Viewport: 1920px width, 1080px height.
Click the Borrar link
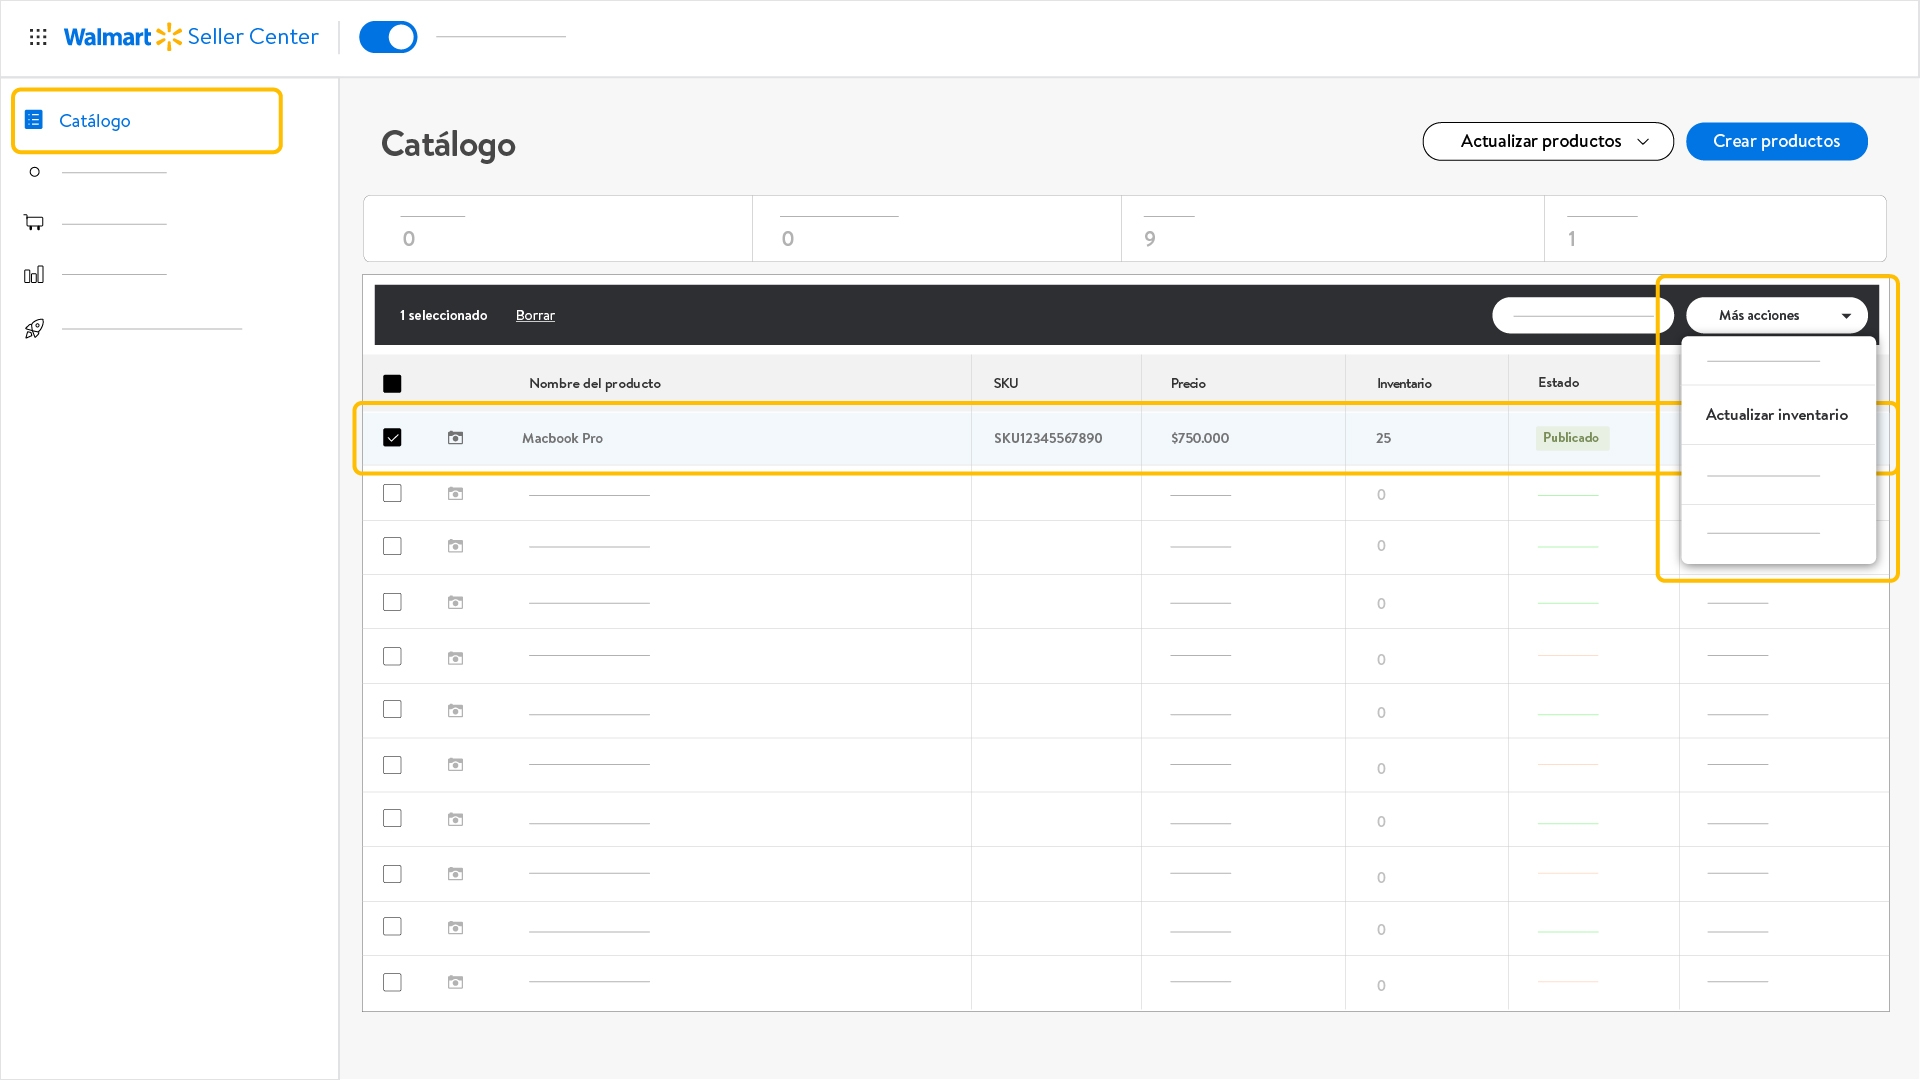(x=535, y=315)
